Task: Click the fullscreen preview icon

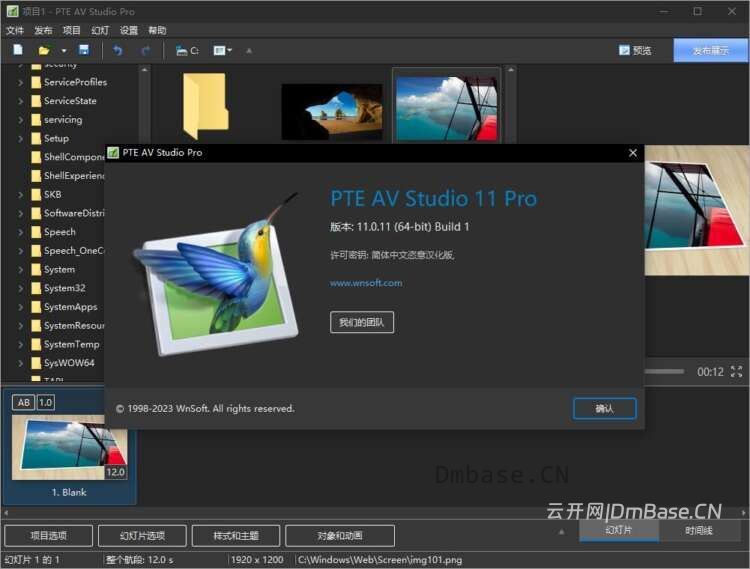Action: [x=737, y=372]
